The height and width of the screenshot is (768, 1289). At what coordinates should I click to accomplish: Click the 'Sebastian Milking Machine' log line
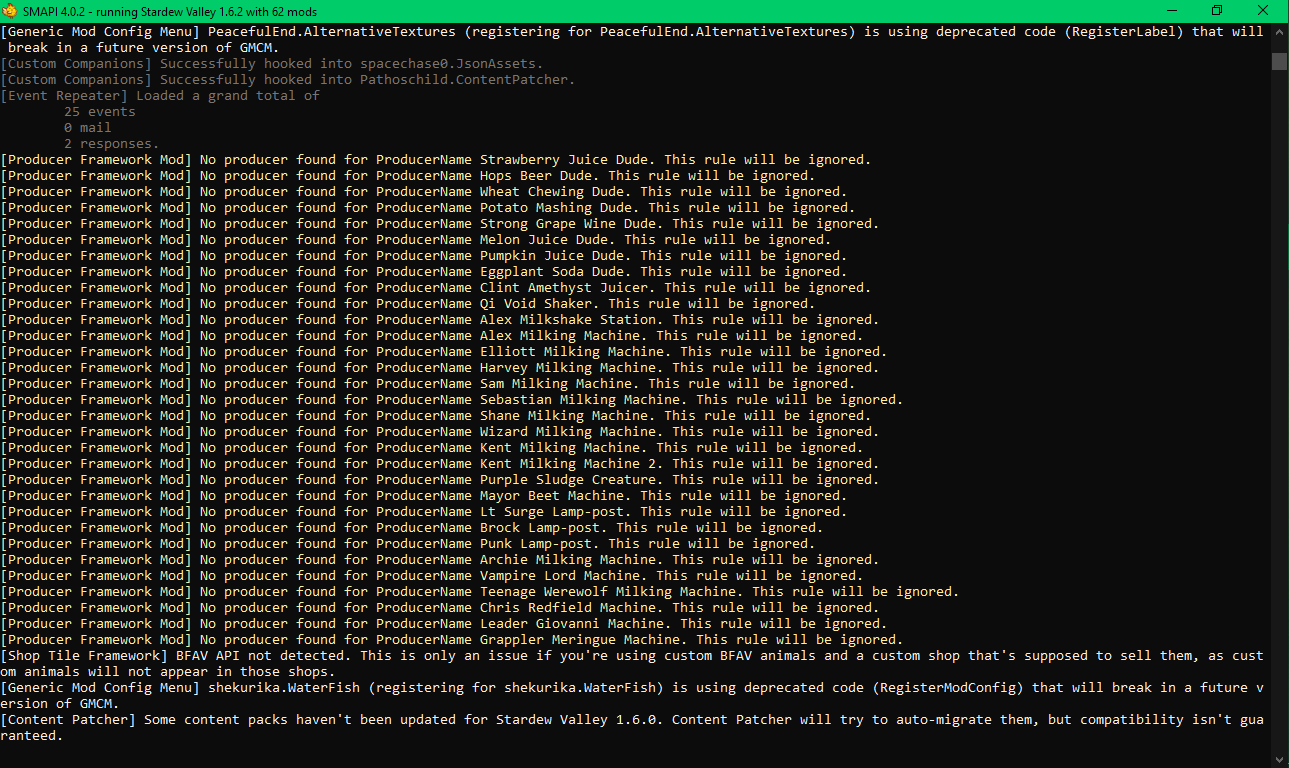click(452, 400)
